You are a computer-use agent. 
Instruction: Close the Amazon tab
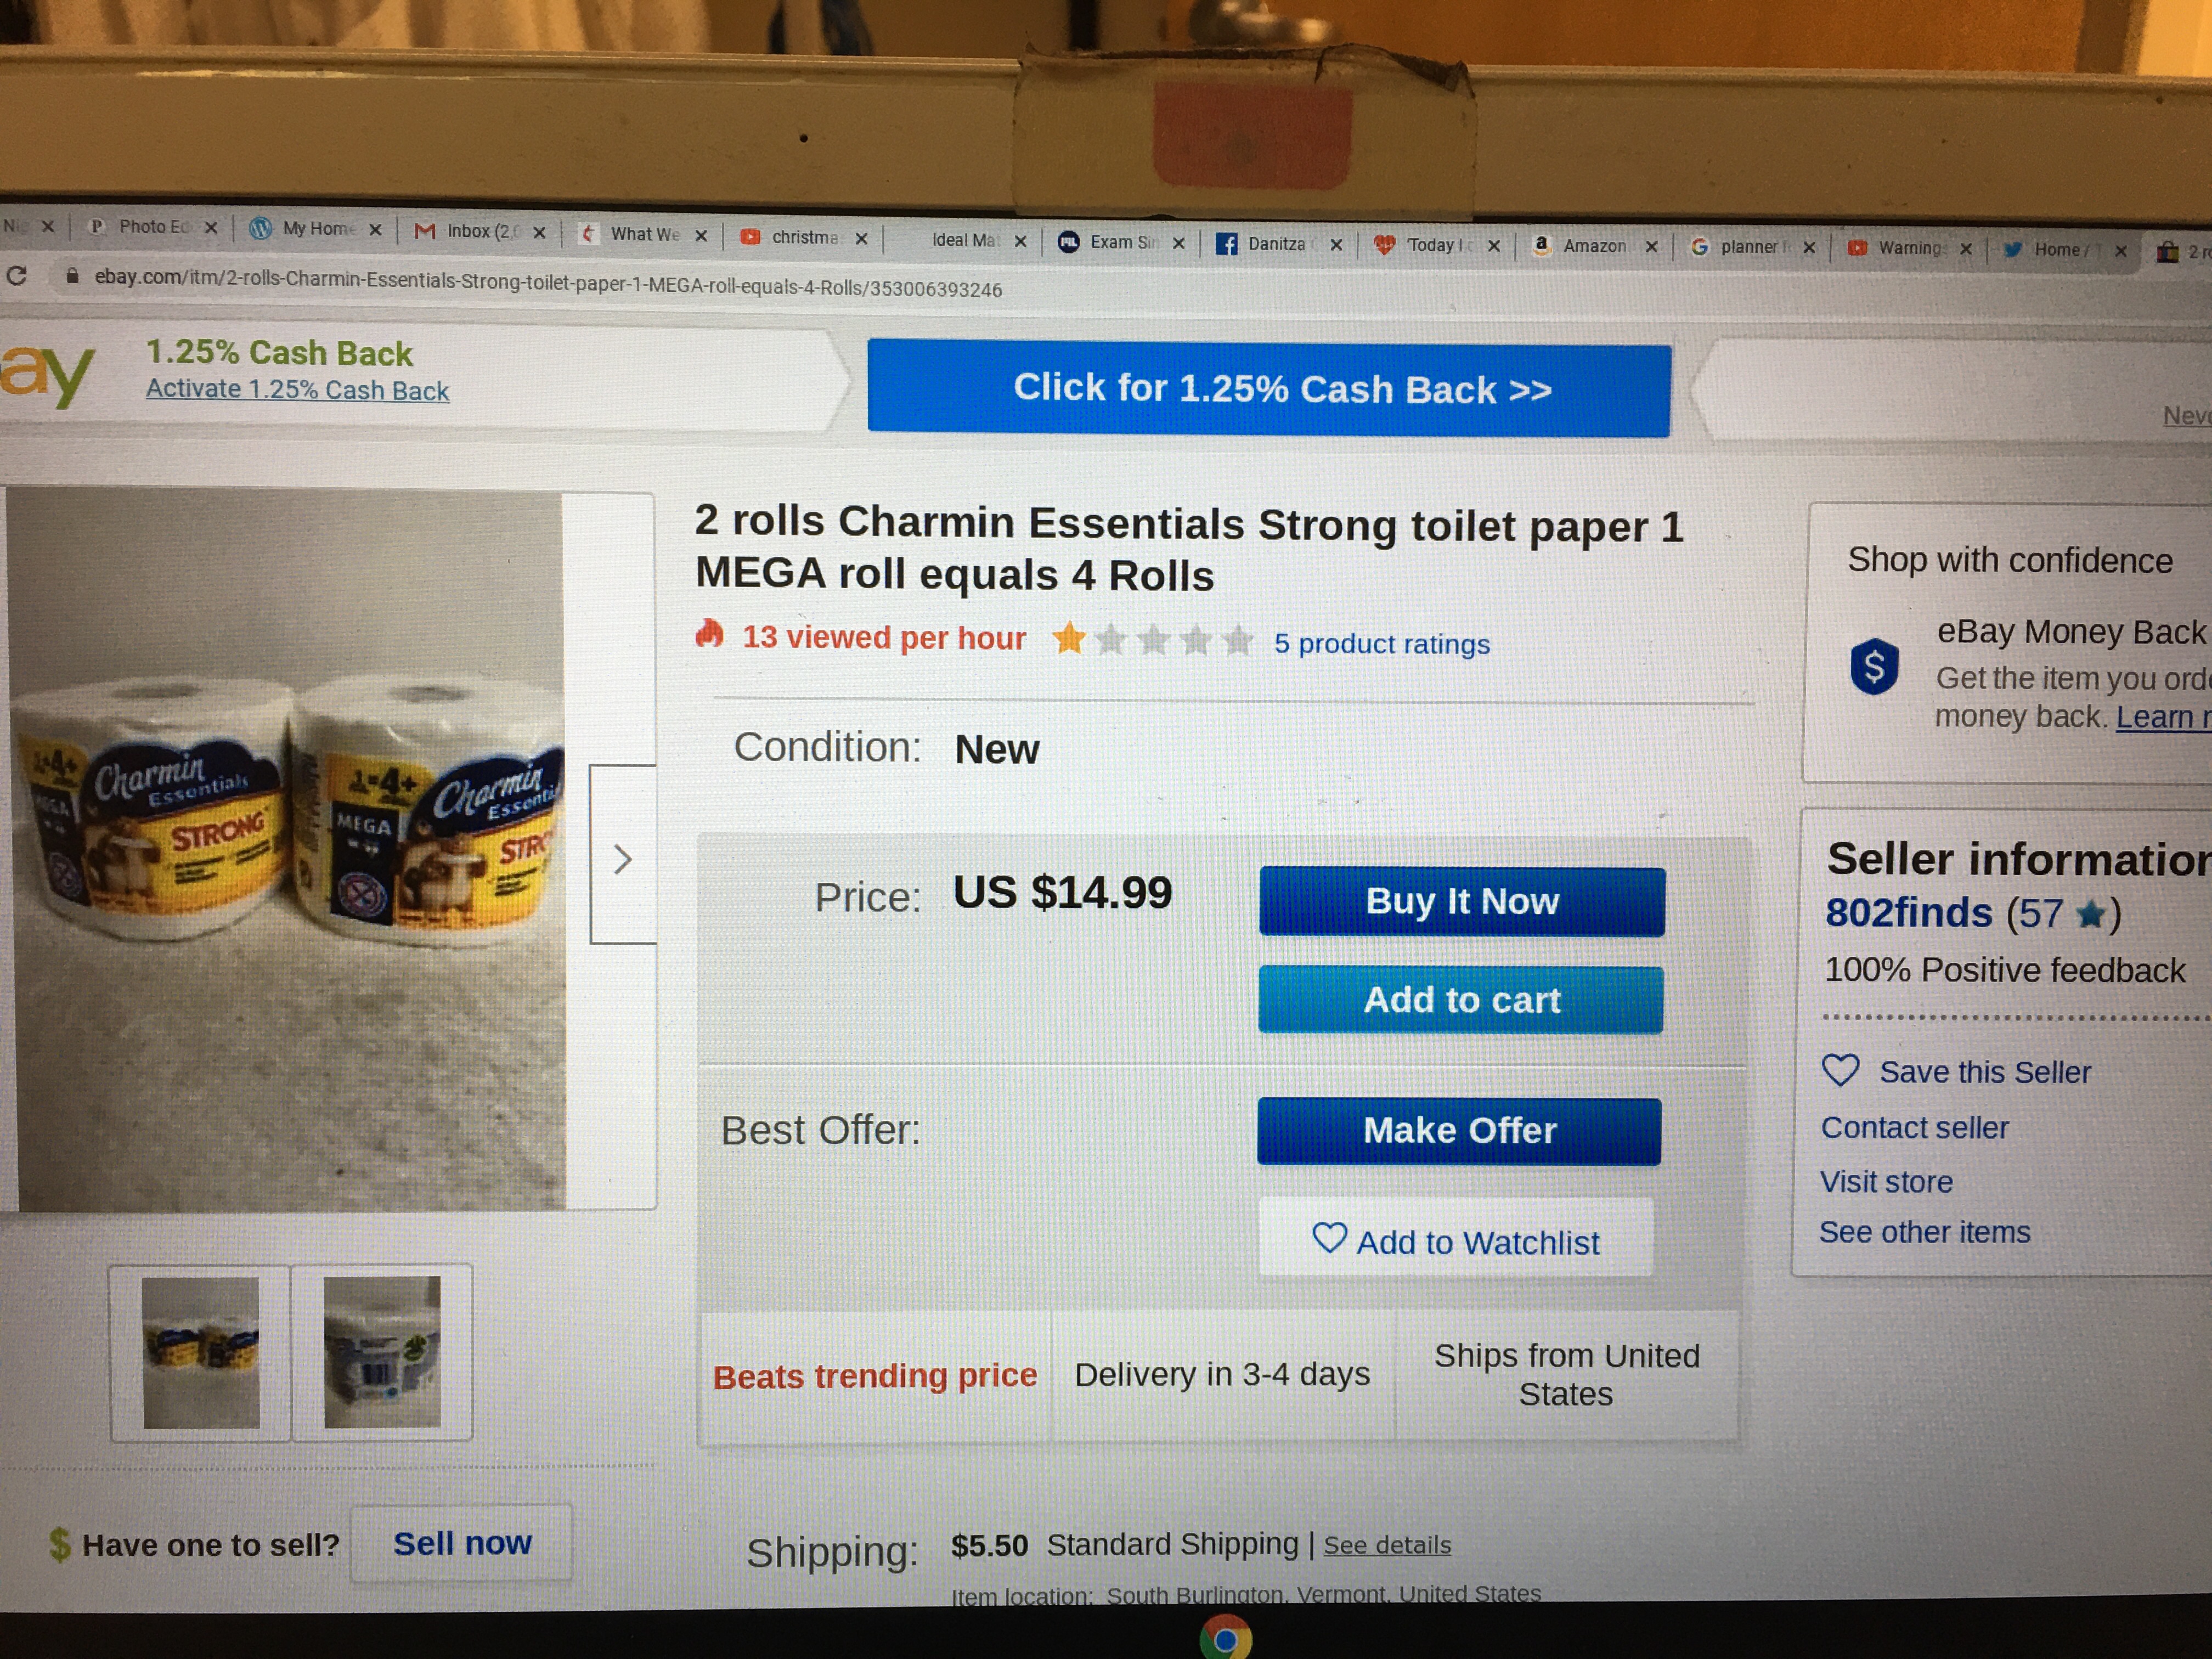(x=1651, y=247)
